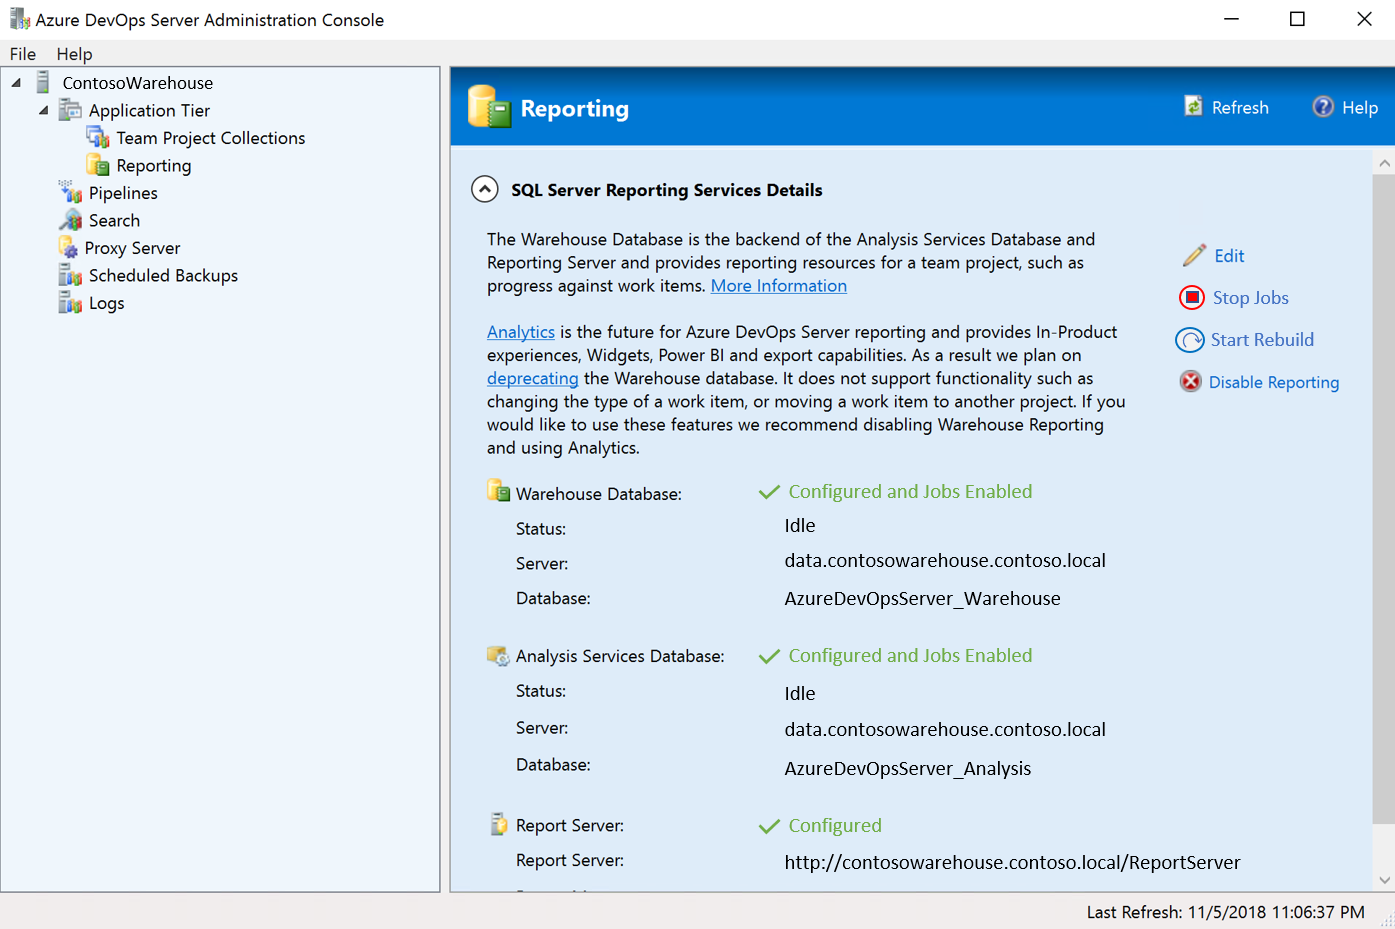Viewport: 1395px width, 929px height.
Task: Click the Disable Reporting red X icon
Action: coord(1191,381)
